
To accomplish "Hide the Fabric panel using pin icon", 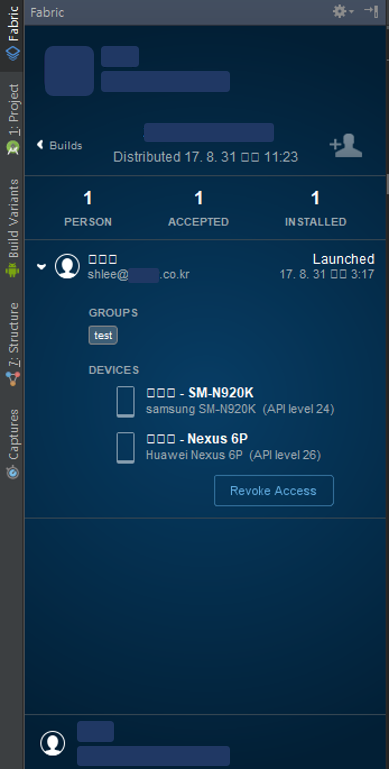I will [371, 11].
